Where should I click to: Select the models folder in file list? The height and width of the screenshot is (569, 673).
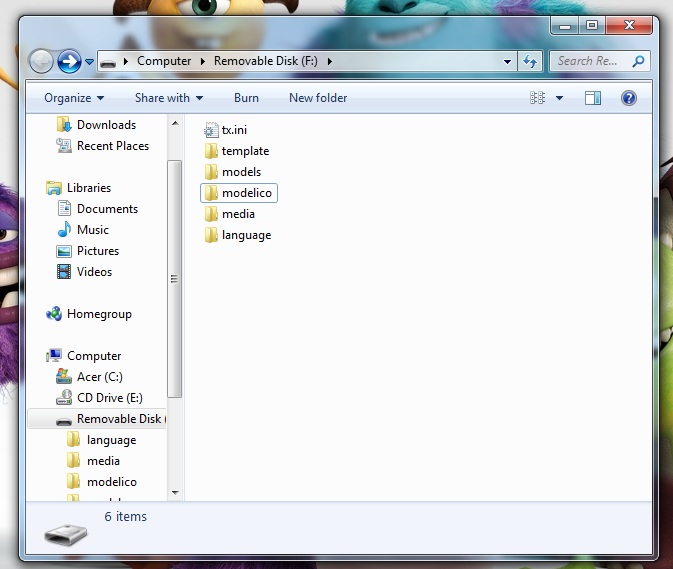(241, 172)
